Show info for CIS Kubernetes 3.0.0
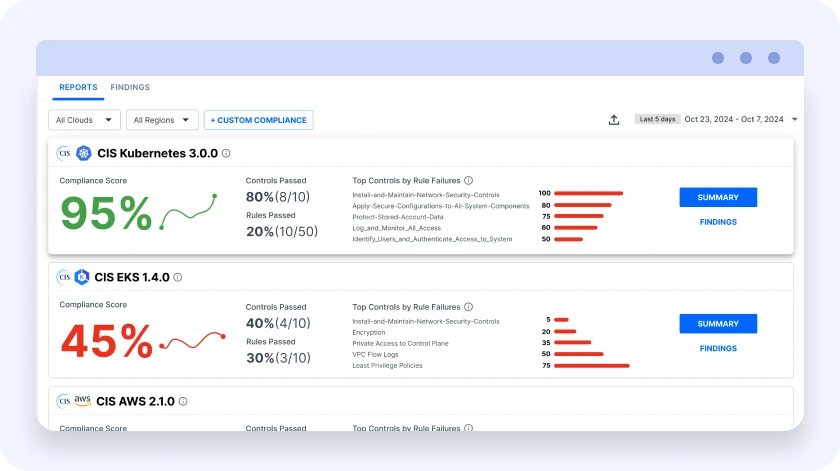Screen dimensions: 840x471 point(226,153)
